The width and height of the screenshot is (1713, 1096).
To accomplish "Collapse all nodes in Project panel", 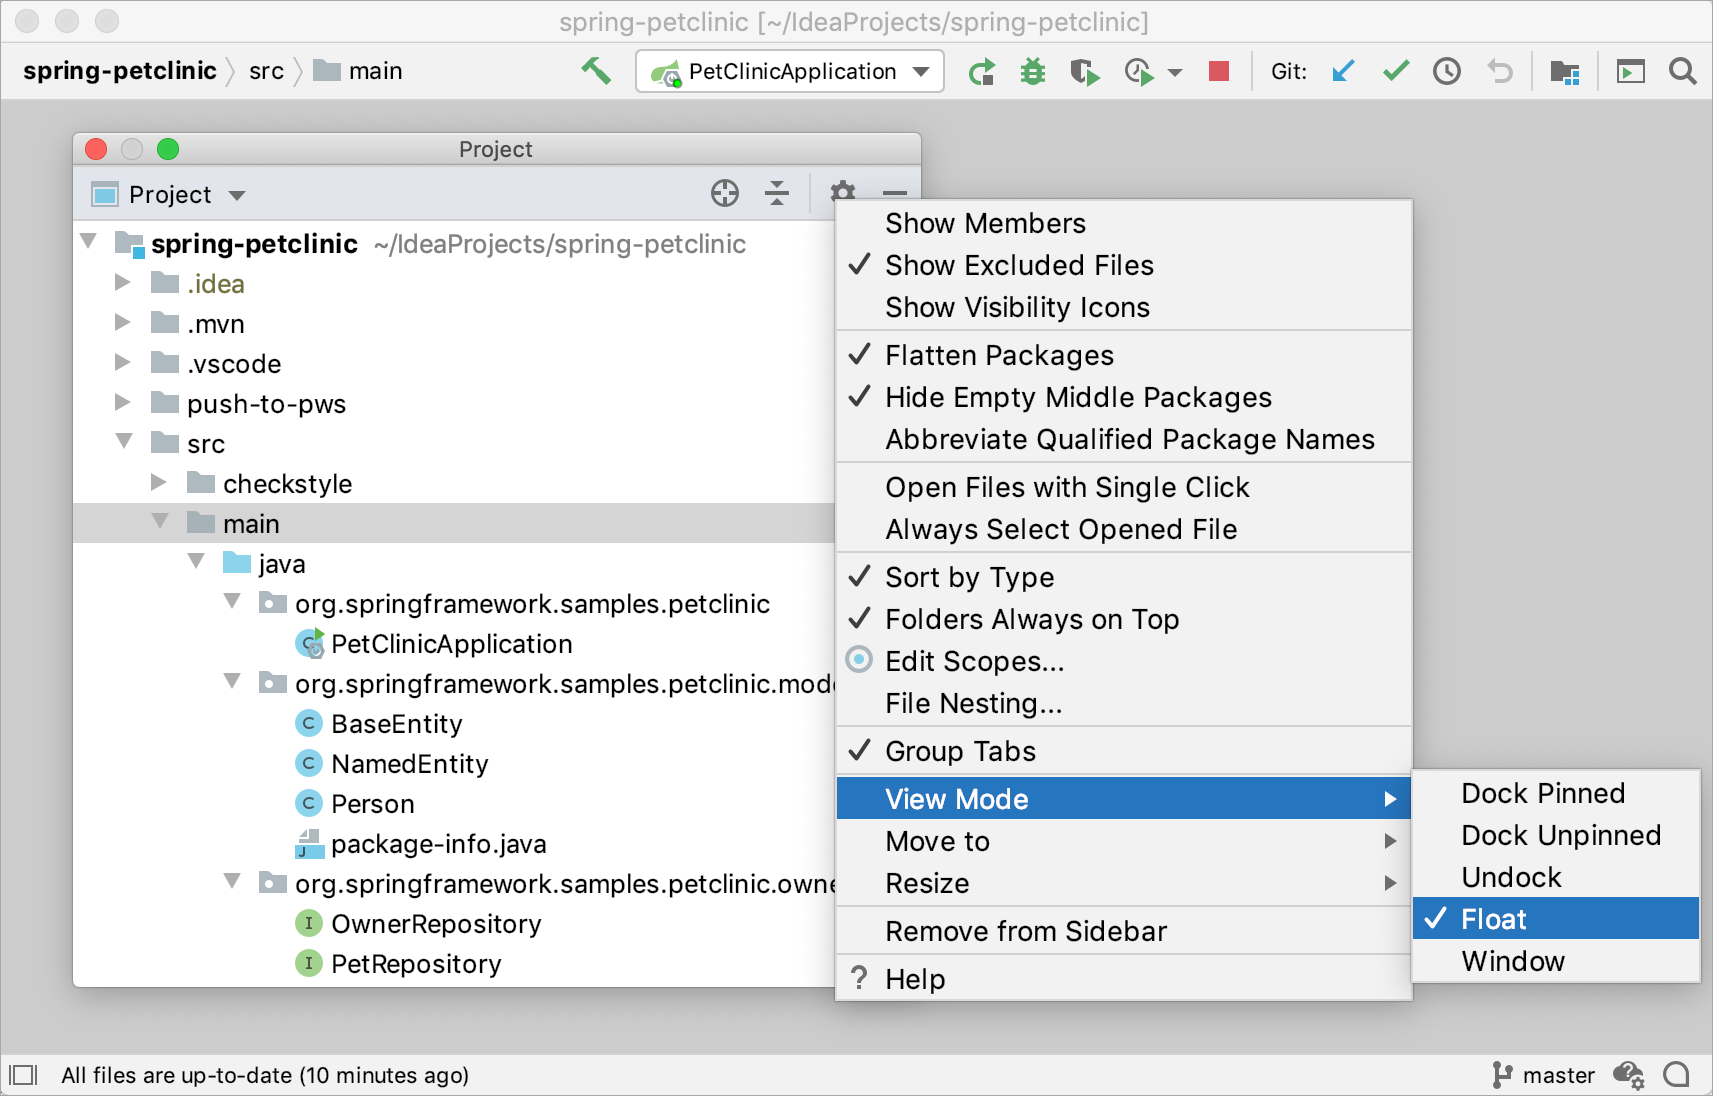I will pyautogui.click(x=777, y=193).
